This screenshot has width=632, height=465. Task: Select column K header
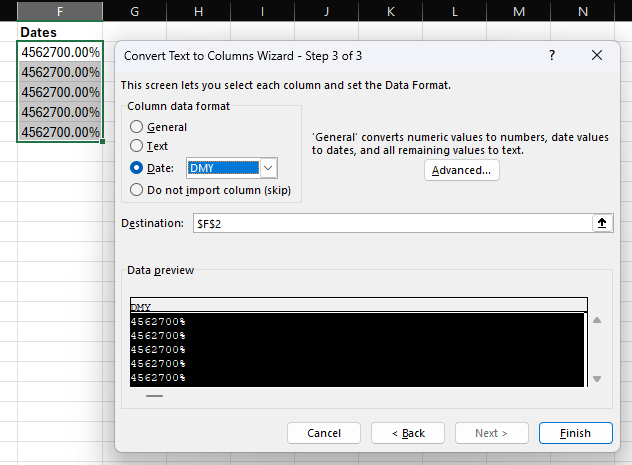391,11
